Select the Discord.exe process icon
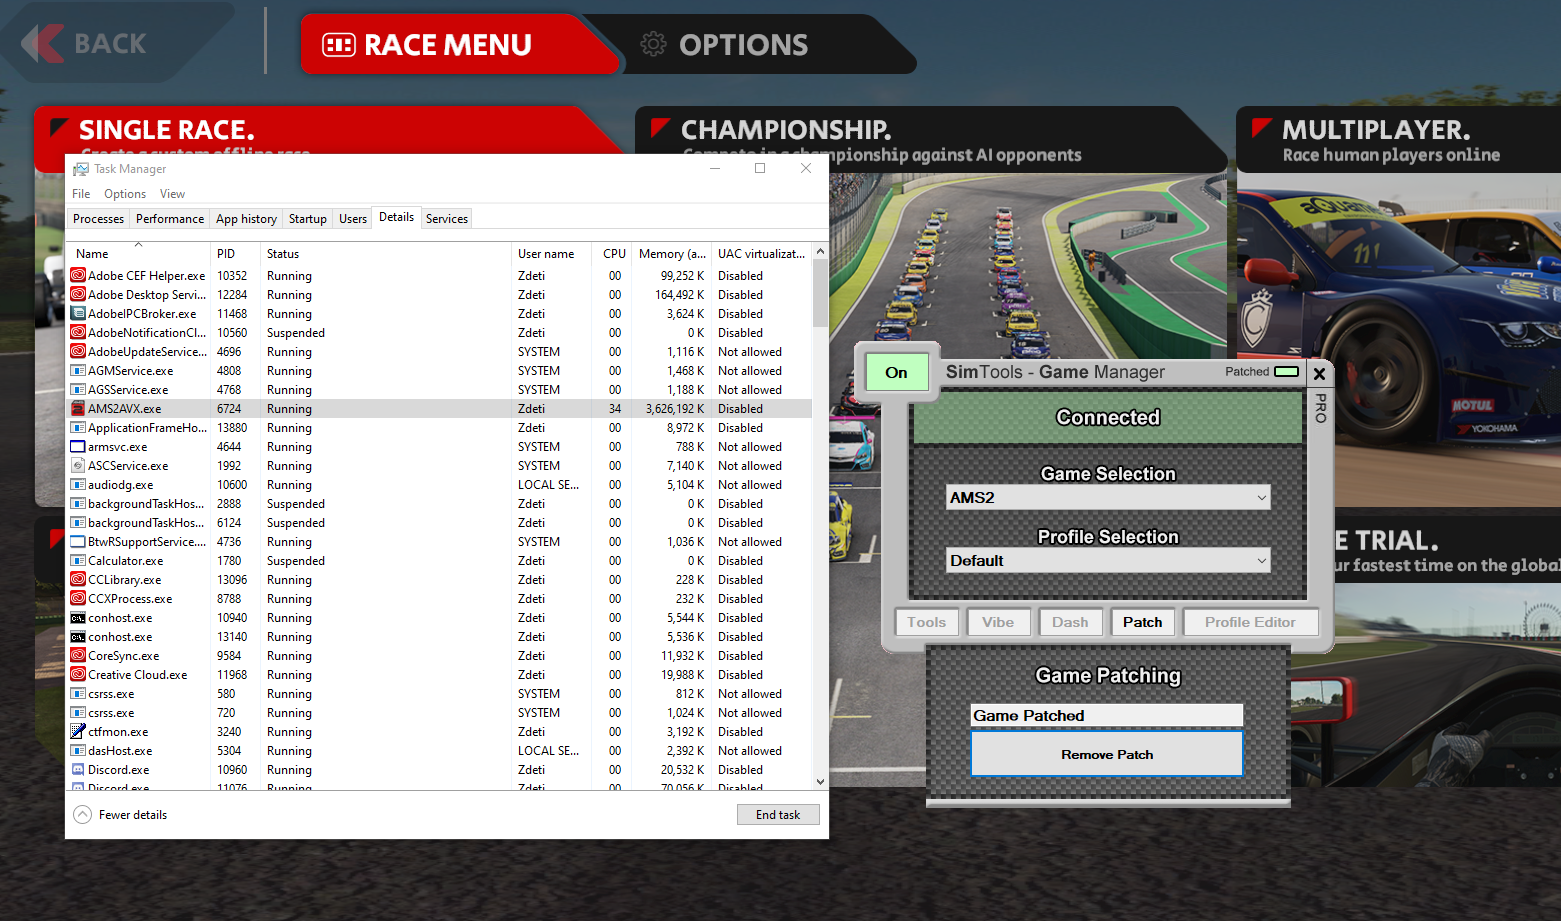Image resolution: width=1561 pixels, height=921 pixels. click(x=78, y=770)
